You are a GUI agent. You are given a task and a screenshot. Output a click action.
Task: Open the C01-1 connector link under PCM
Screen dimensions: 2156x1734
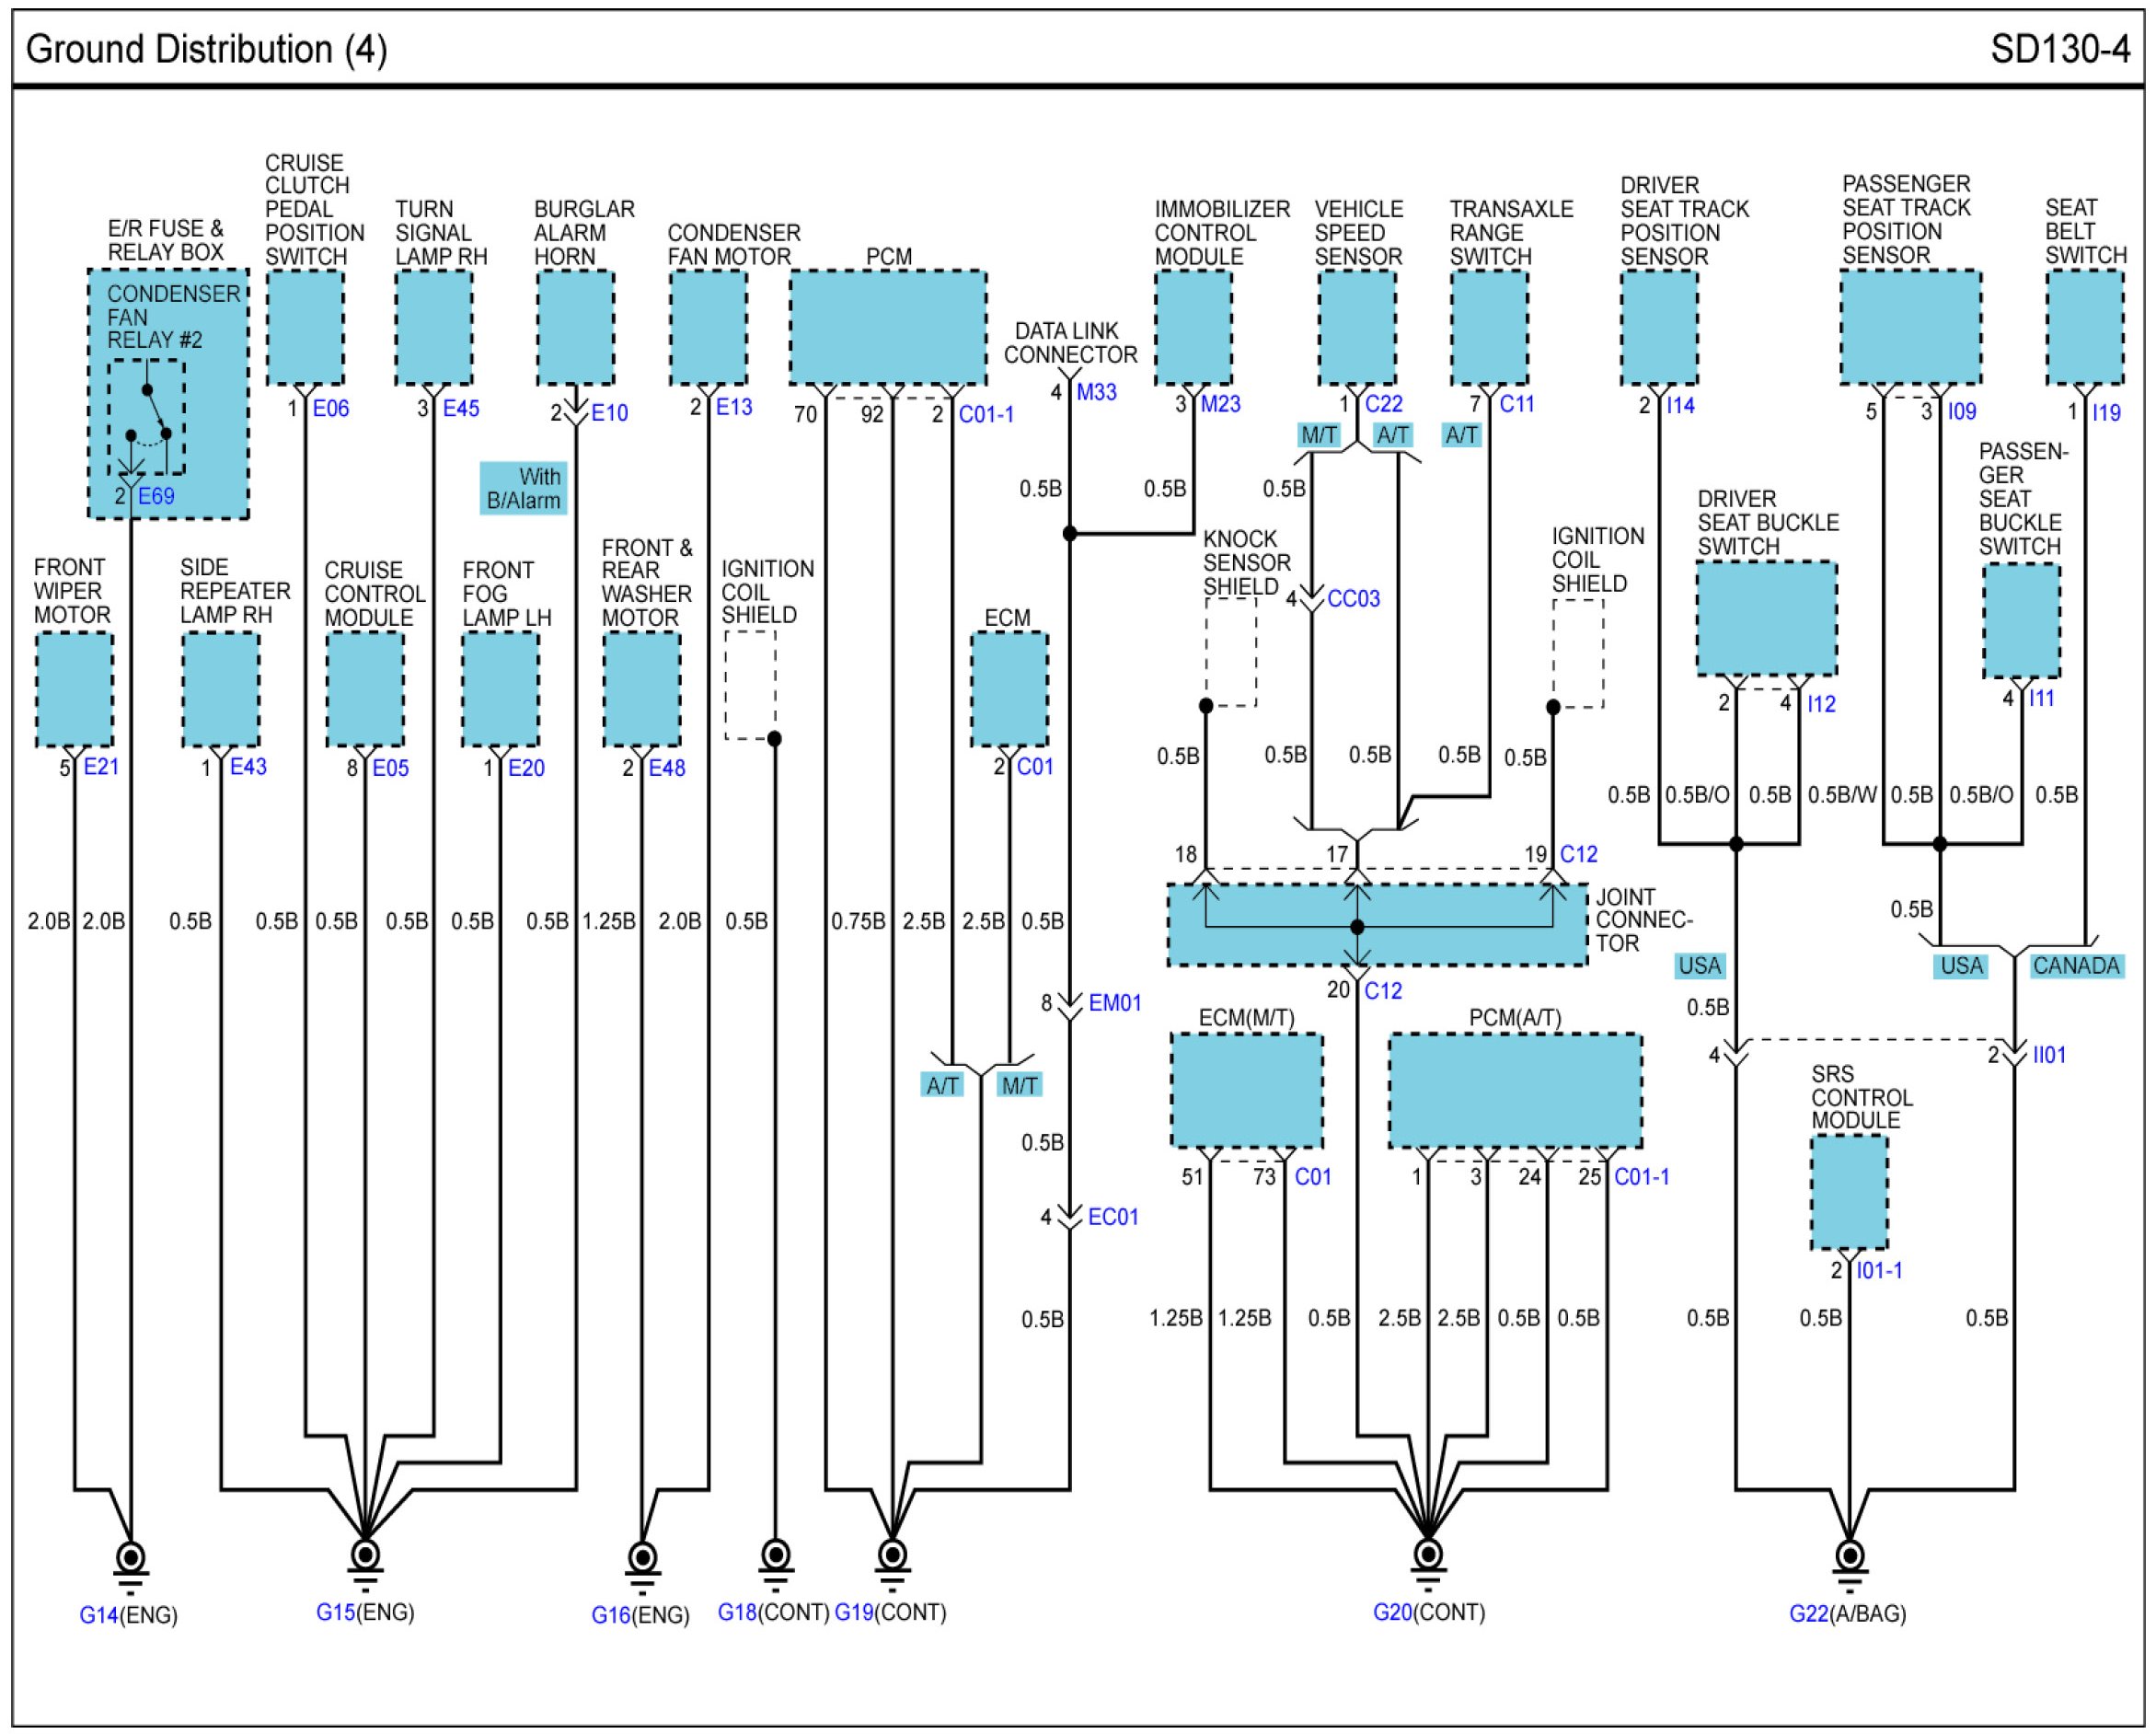click(x=986, y=414)
